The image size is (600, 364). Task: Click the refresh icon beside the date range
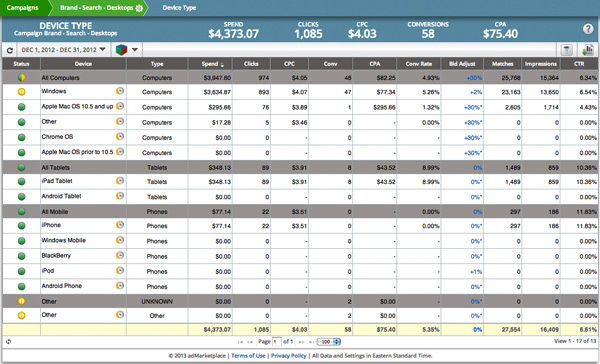coord(10,50)
